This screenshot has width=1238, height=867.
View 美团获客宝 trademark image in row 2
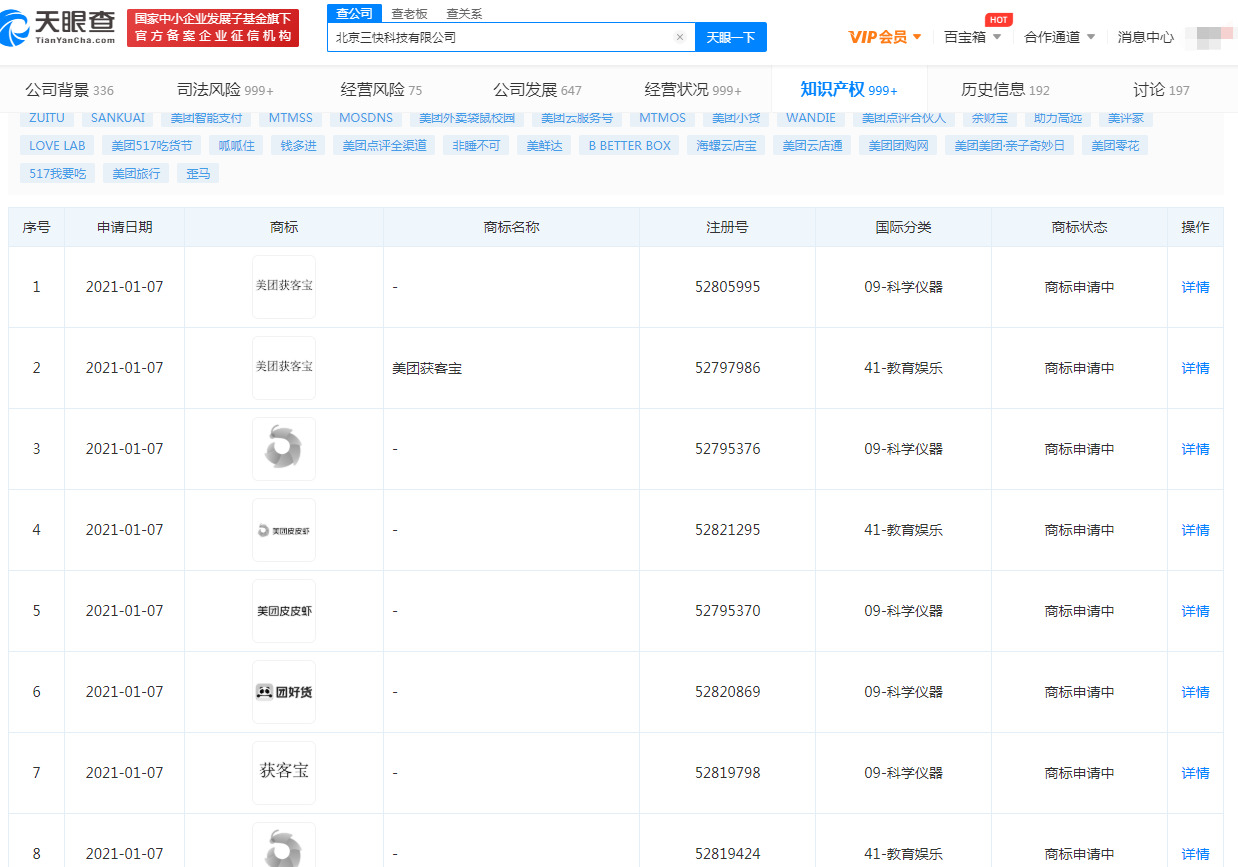(x=284, y=368)
